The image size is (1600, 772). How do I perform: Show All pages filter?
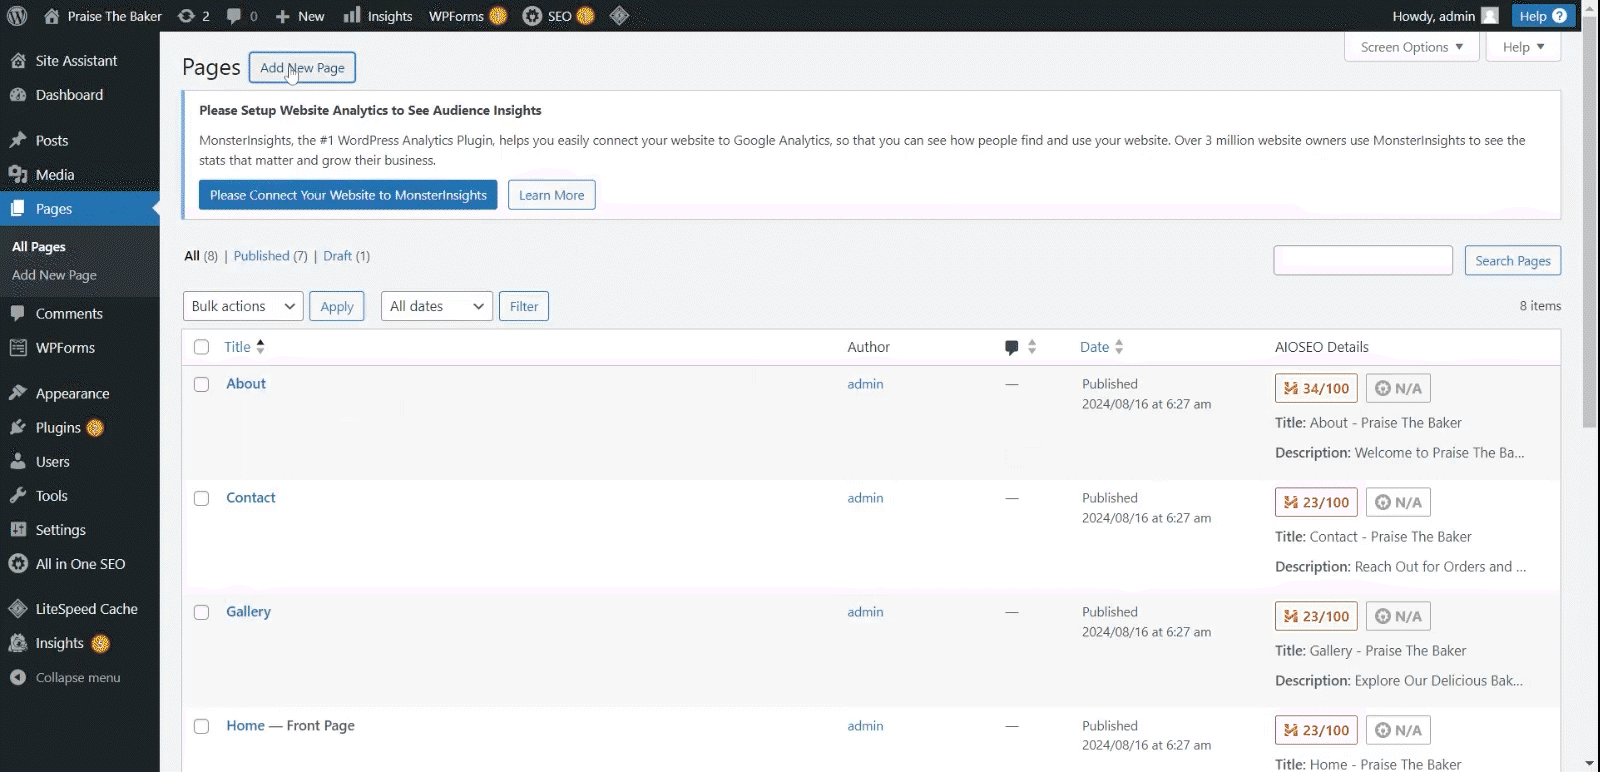192,256
